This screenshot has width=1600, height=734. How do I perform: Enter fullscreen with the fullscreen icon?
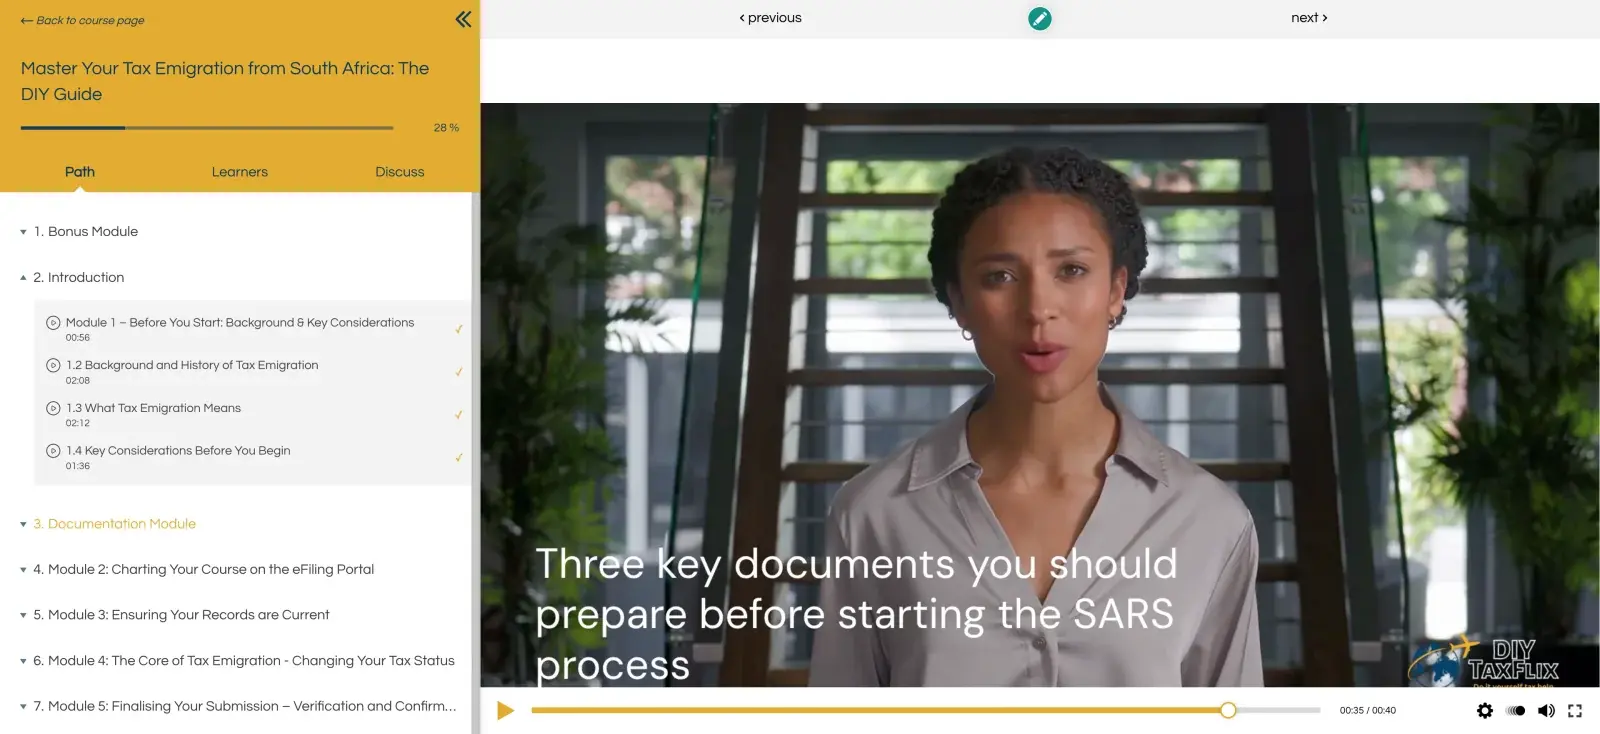(1575, 710)
